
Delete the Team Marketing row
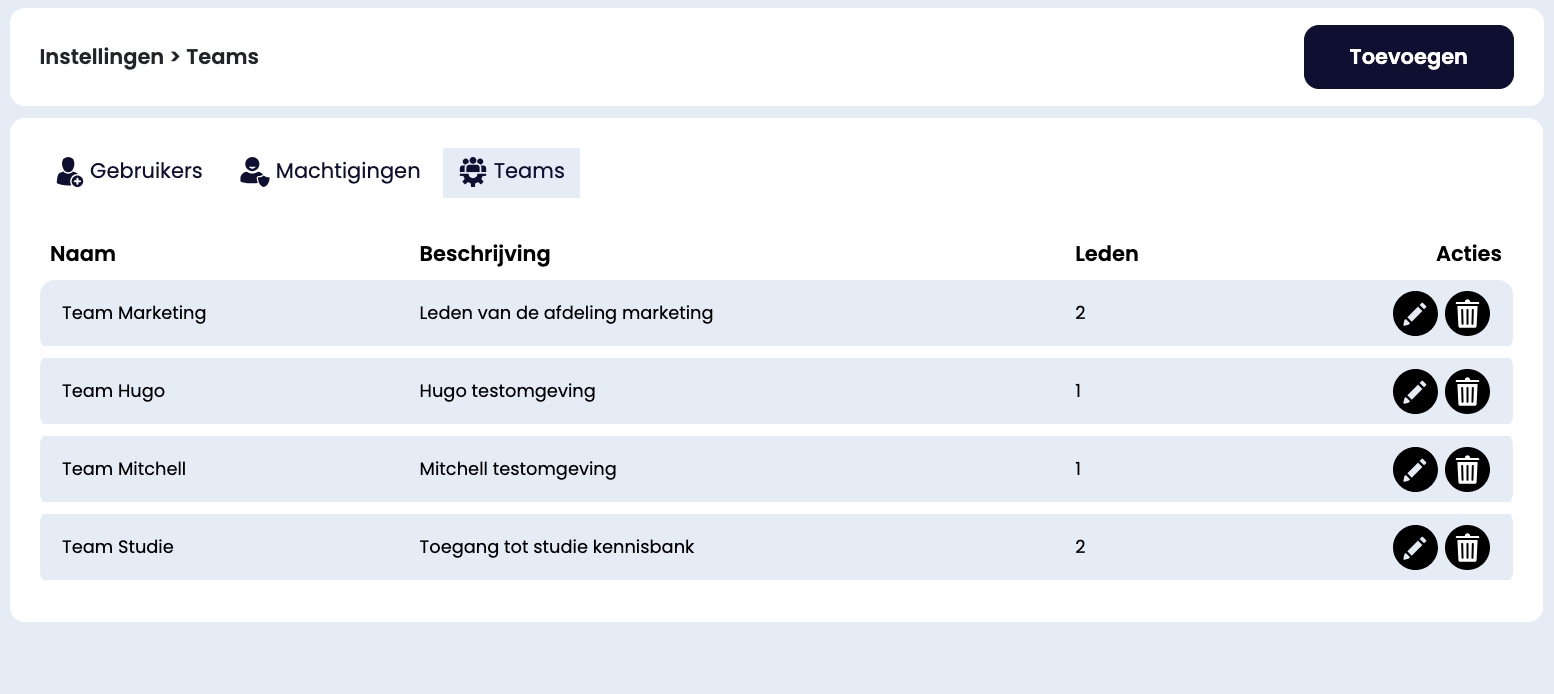pos(1467,314)
